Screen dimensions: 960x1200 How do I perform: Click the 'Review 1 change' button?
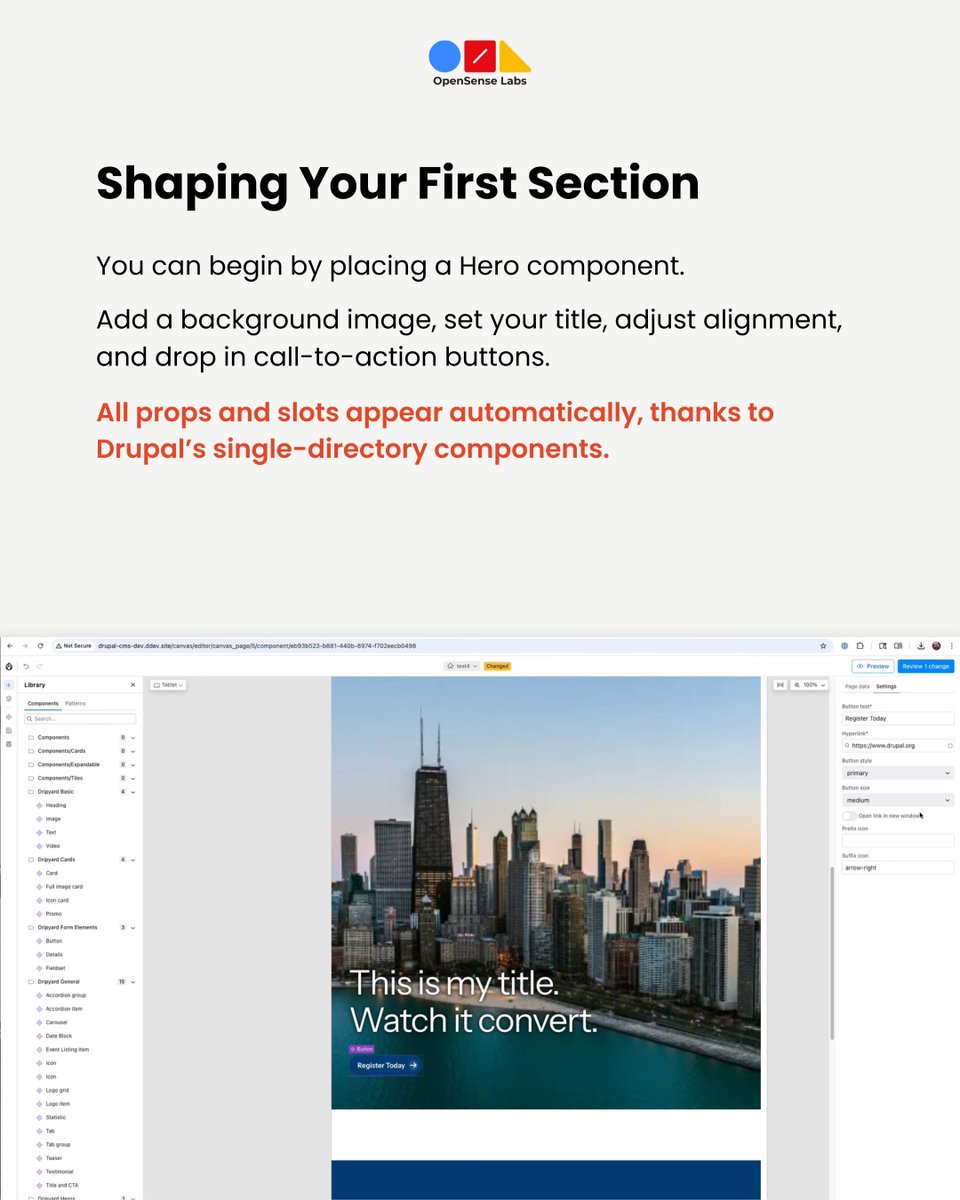[926, 666]
